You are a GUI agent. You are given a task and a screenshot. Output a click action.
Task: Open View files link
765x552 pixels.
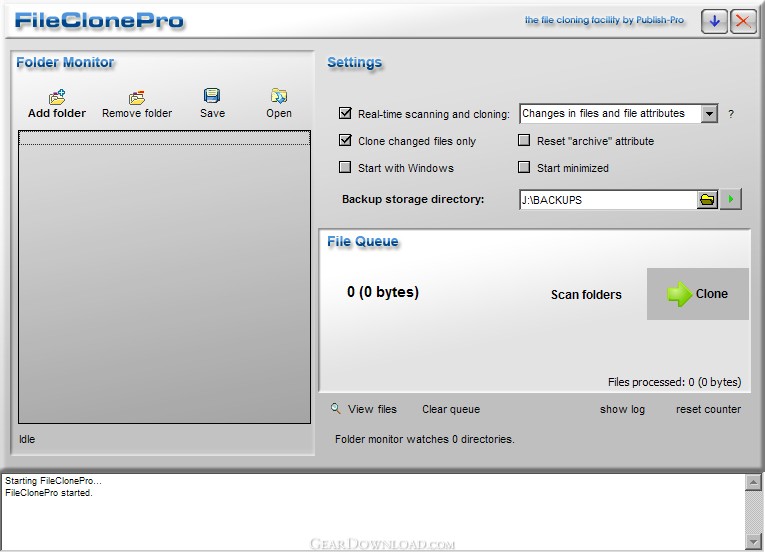372,409
